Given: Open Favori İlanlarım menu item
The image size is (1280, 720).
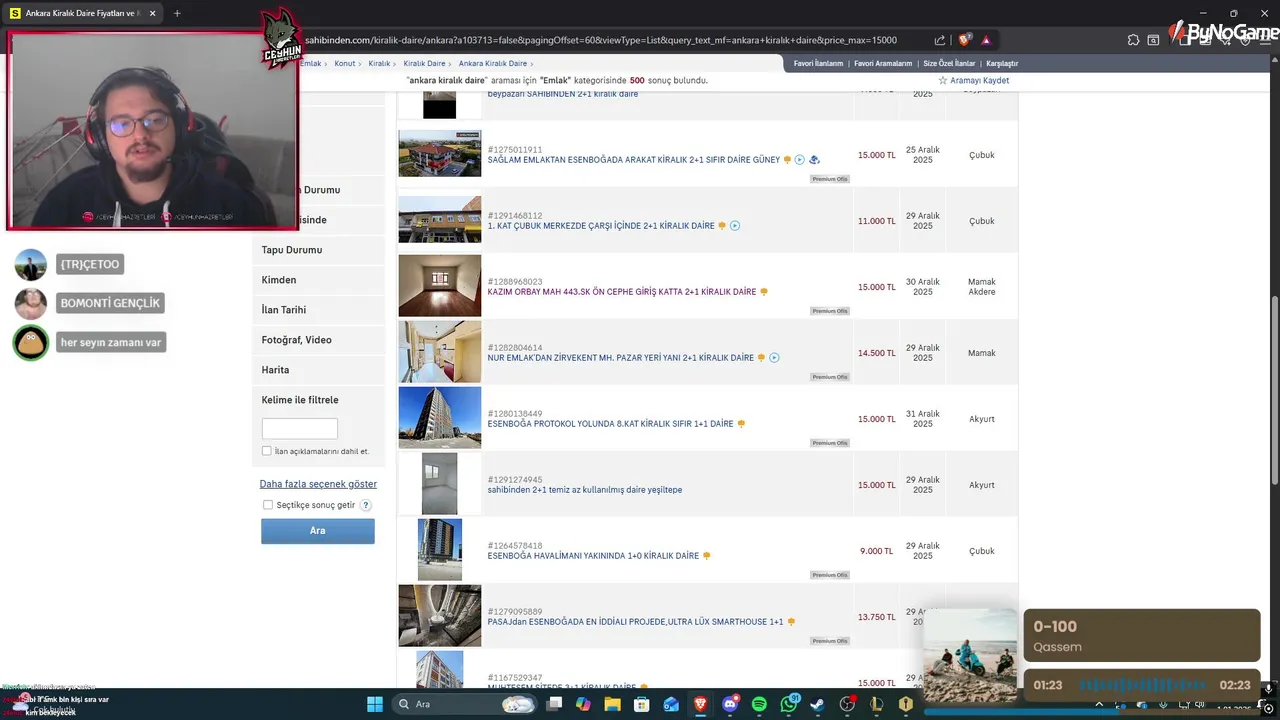Looking at the screenshot, I should click(818, 63).
